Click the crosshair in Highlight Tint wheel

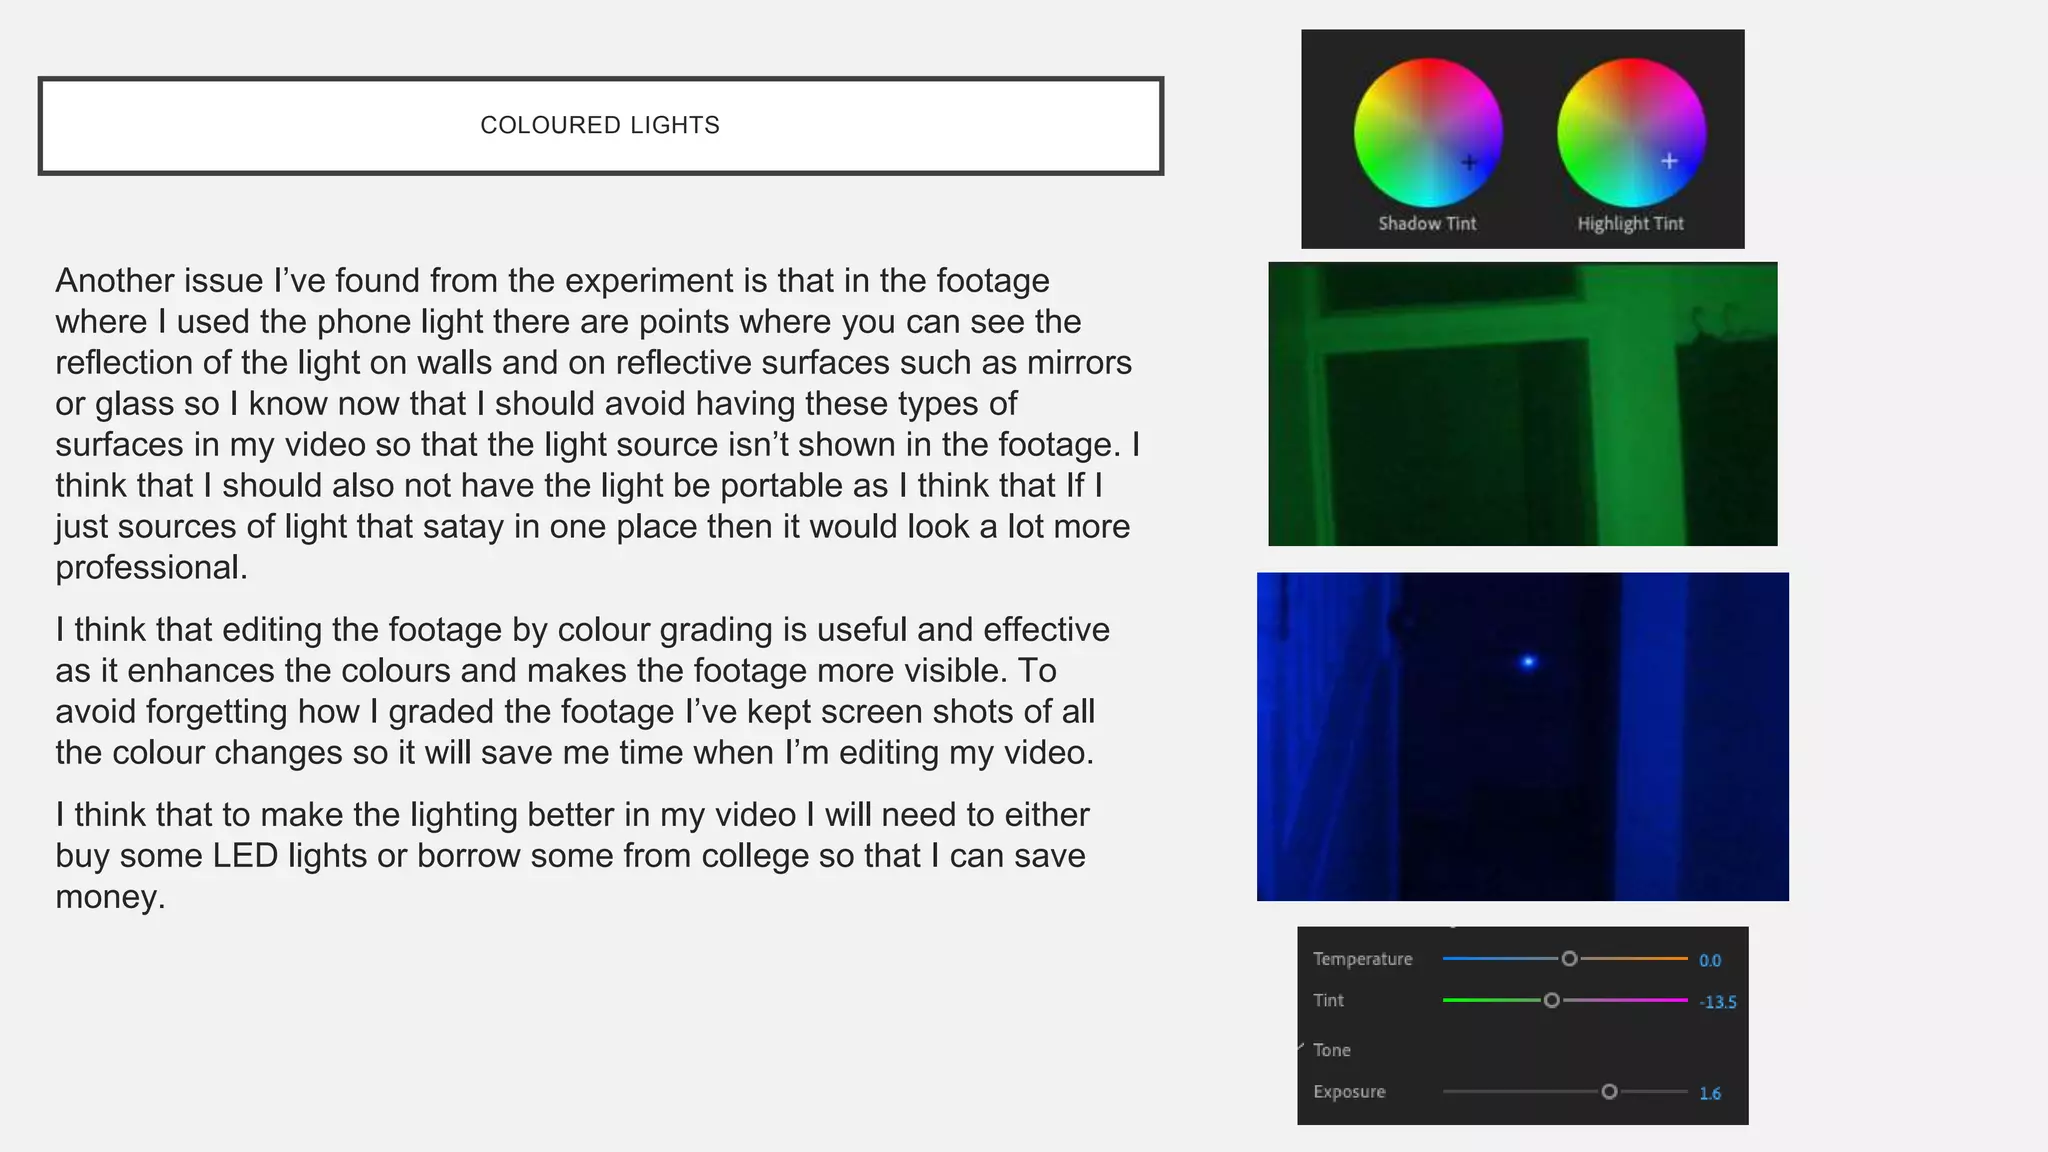click(1669, 161)
